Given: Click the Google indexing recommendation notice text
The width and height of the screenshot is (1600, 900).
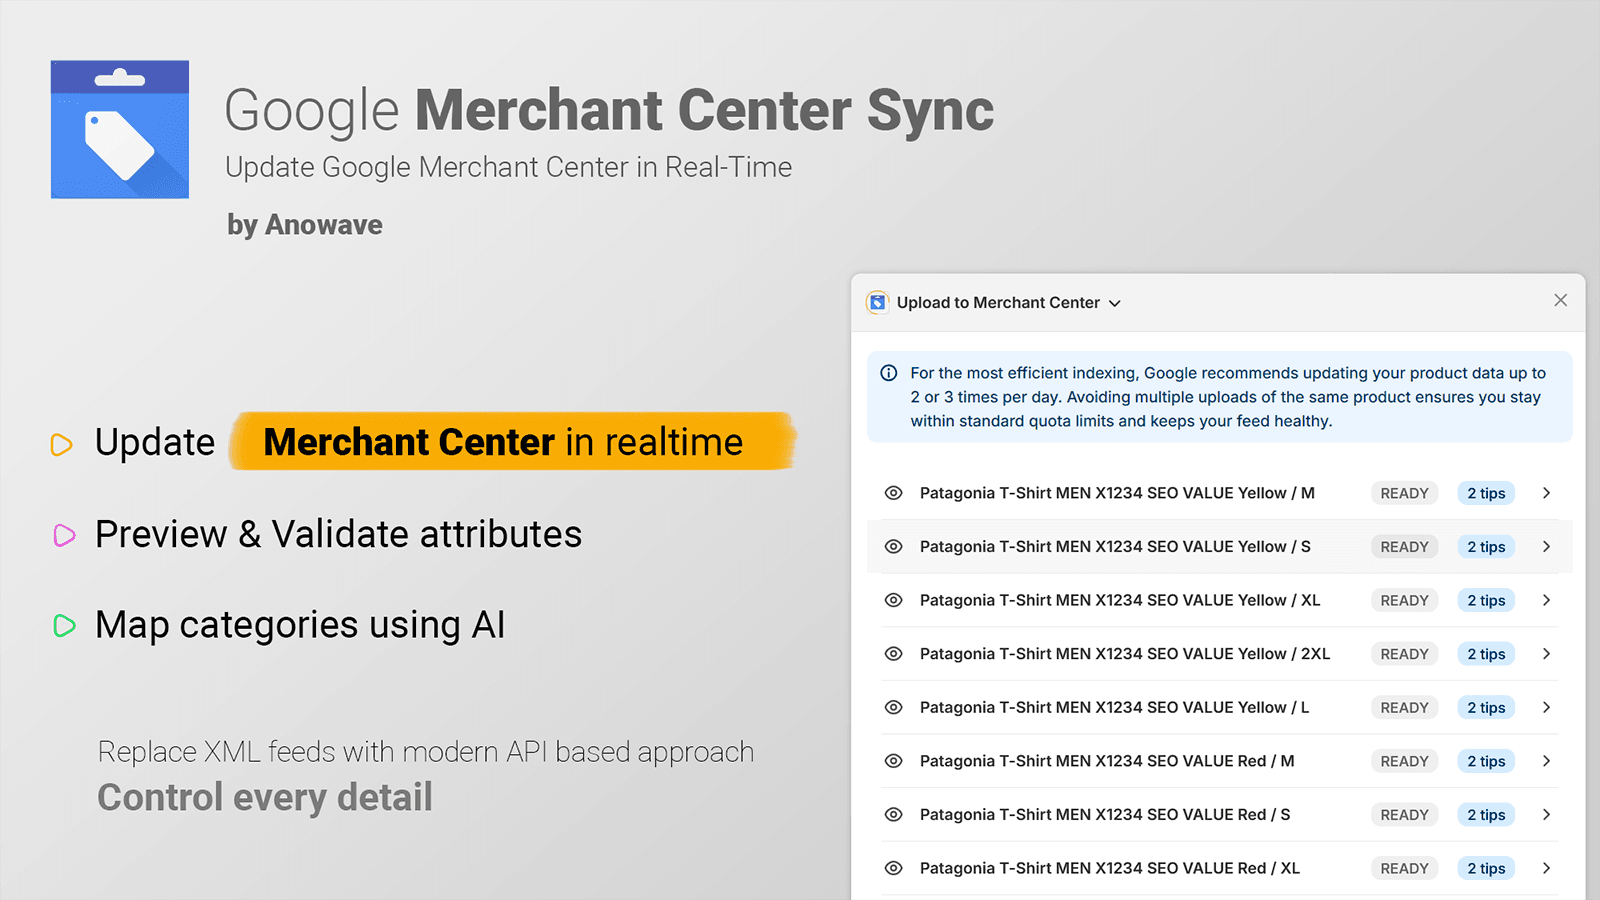Looking at the screenshot, I should 1228,397.
